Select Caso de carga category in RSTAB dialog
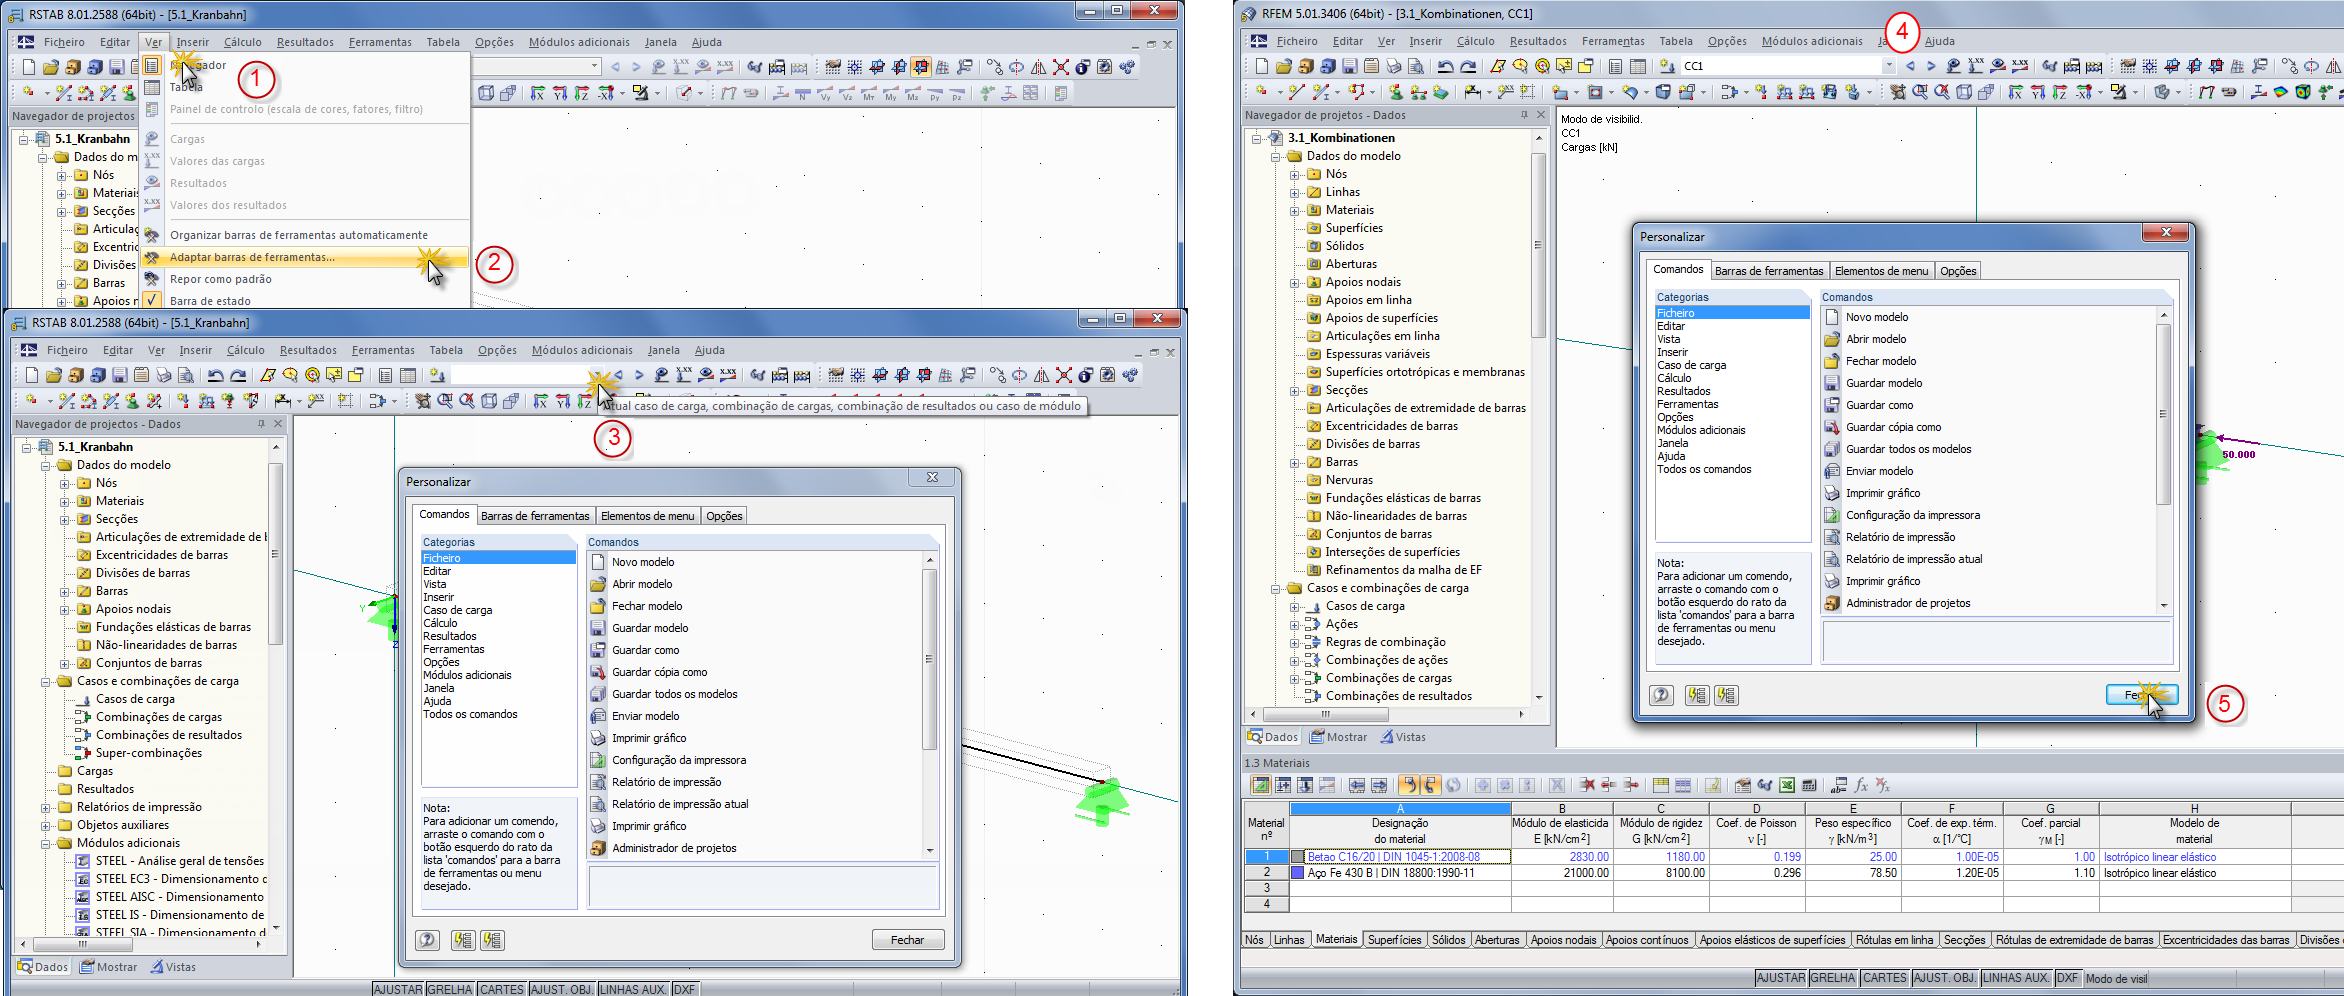 click(458, 610)
